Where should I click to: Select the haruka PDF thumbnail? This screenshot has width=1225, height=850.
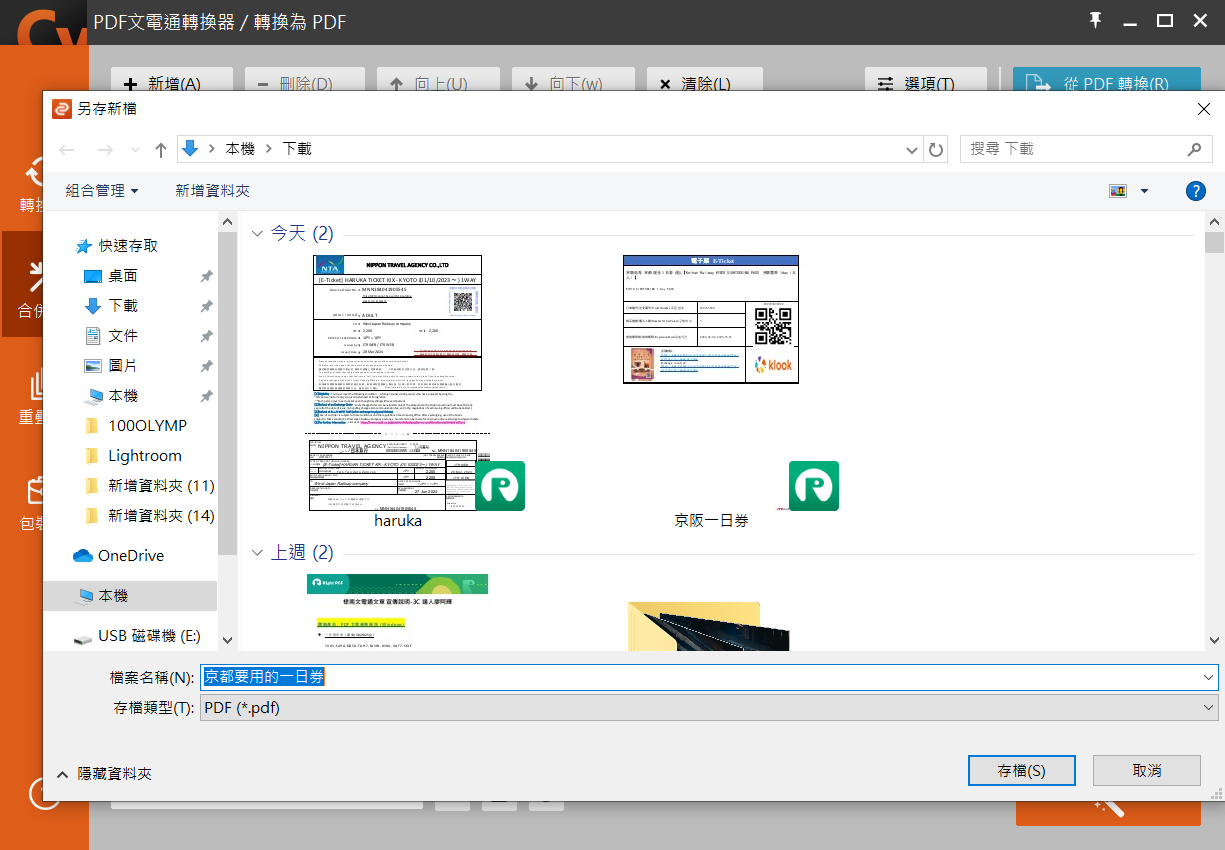[398, 385]
